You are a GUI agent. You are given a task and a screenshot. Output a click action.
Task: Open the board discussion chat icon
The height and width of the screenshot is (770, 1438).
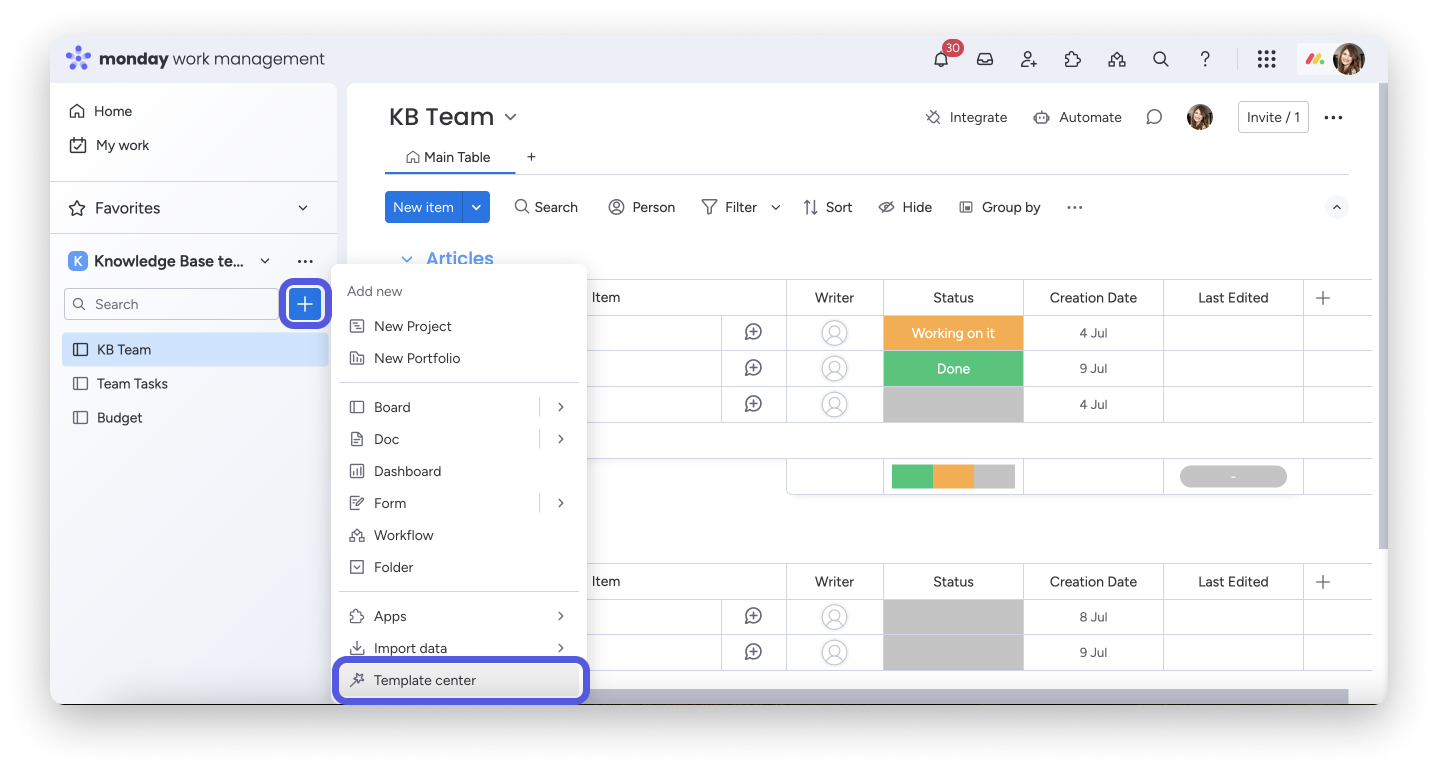[x=1154, y=117]
